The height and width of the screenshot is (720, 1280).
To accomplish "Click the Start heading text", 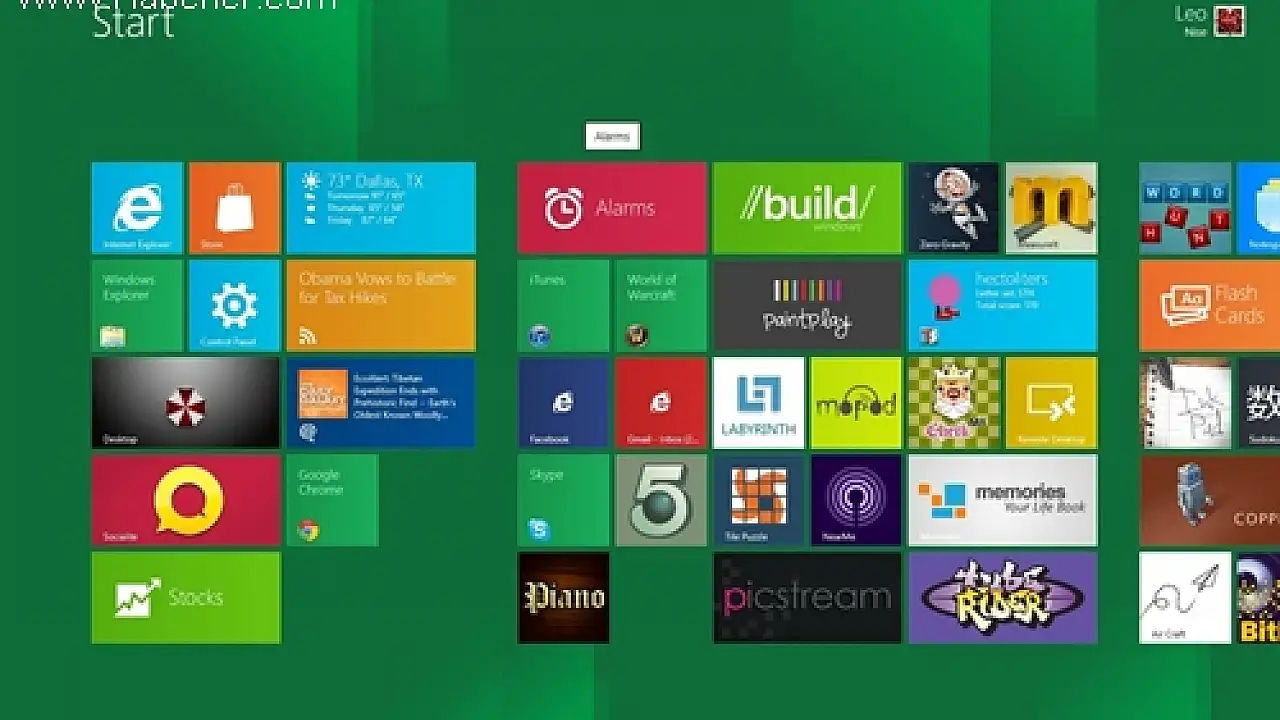I will pos(133,24).
